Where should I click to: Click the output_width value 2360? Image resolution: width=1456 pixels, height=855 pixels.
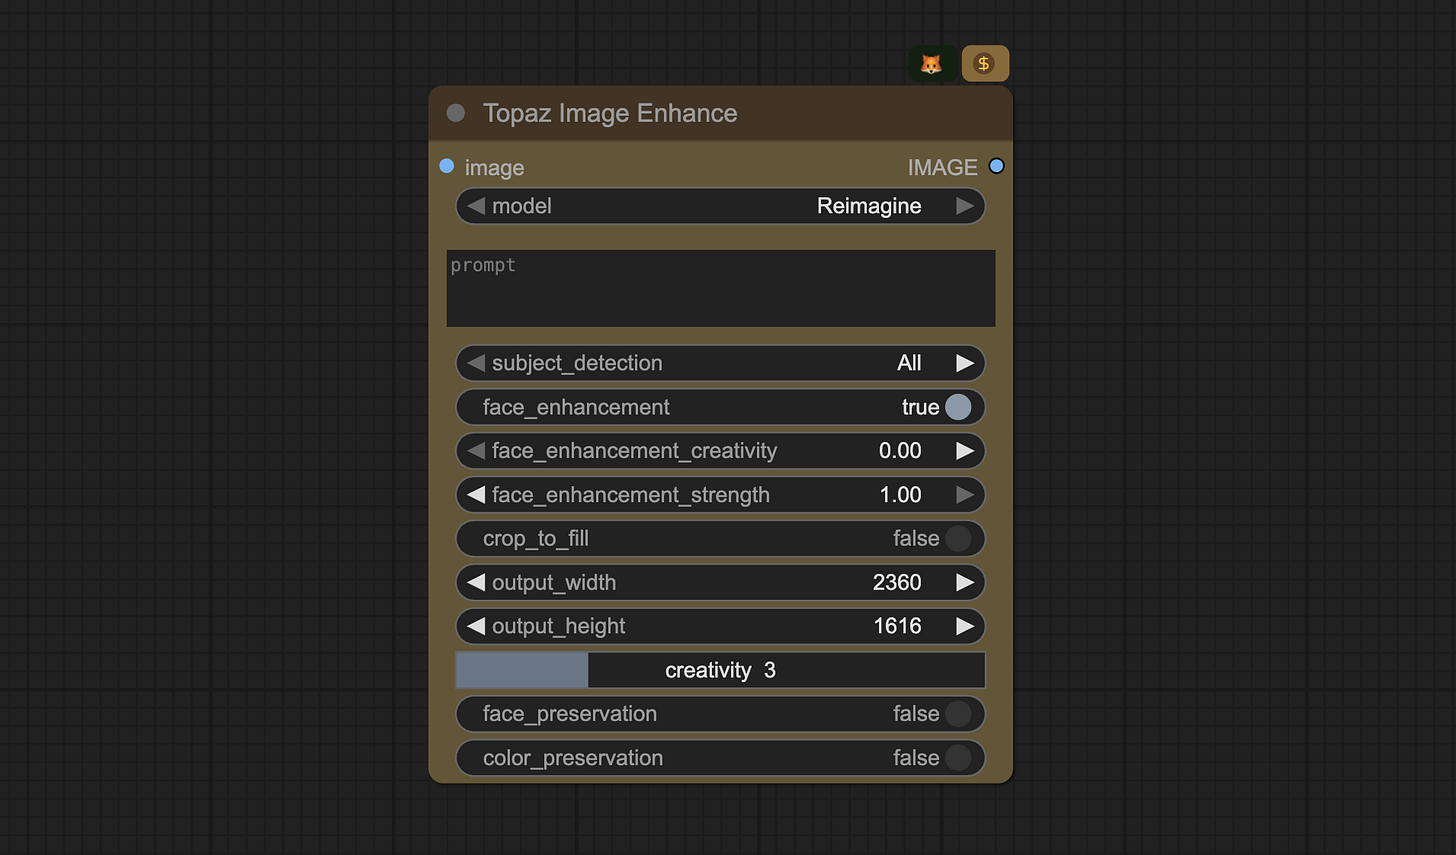(x=897, y=582)
